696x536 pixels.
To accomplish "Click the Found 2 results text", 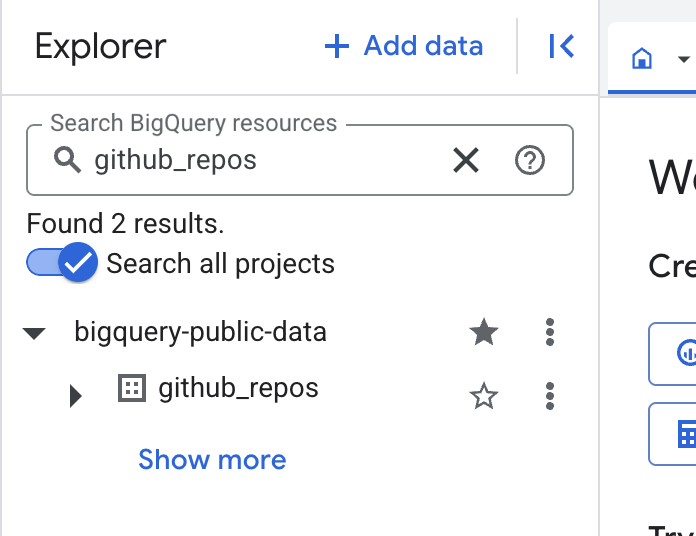I will (x=125, y=223).
